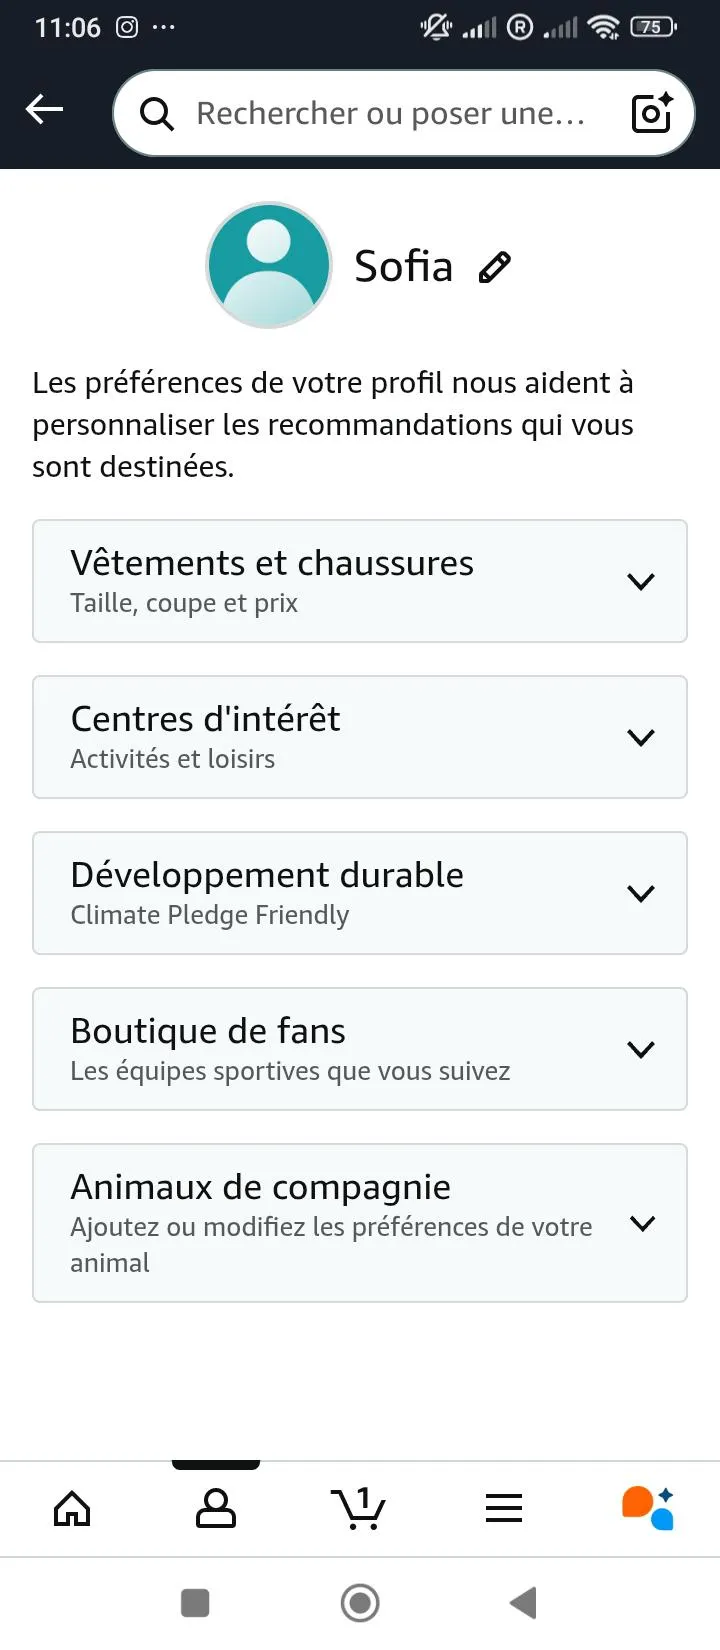720x1650 pixels.
Task: Launch Rufus AI assistant icon
Action: [x=648, y=1508]
